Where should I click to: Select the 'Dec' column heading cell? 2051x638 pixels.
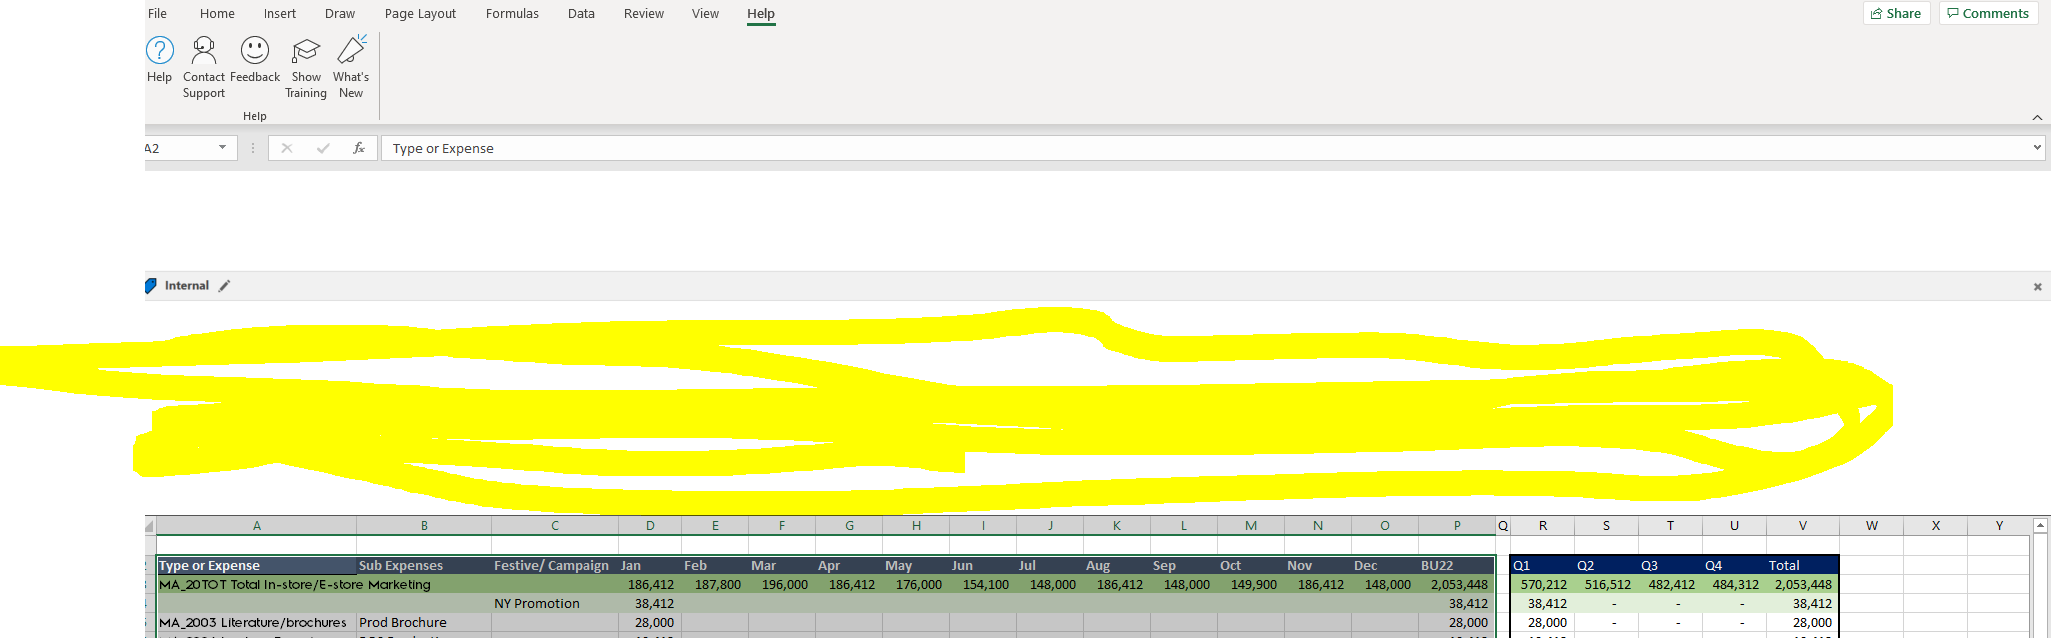1385,566
